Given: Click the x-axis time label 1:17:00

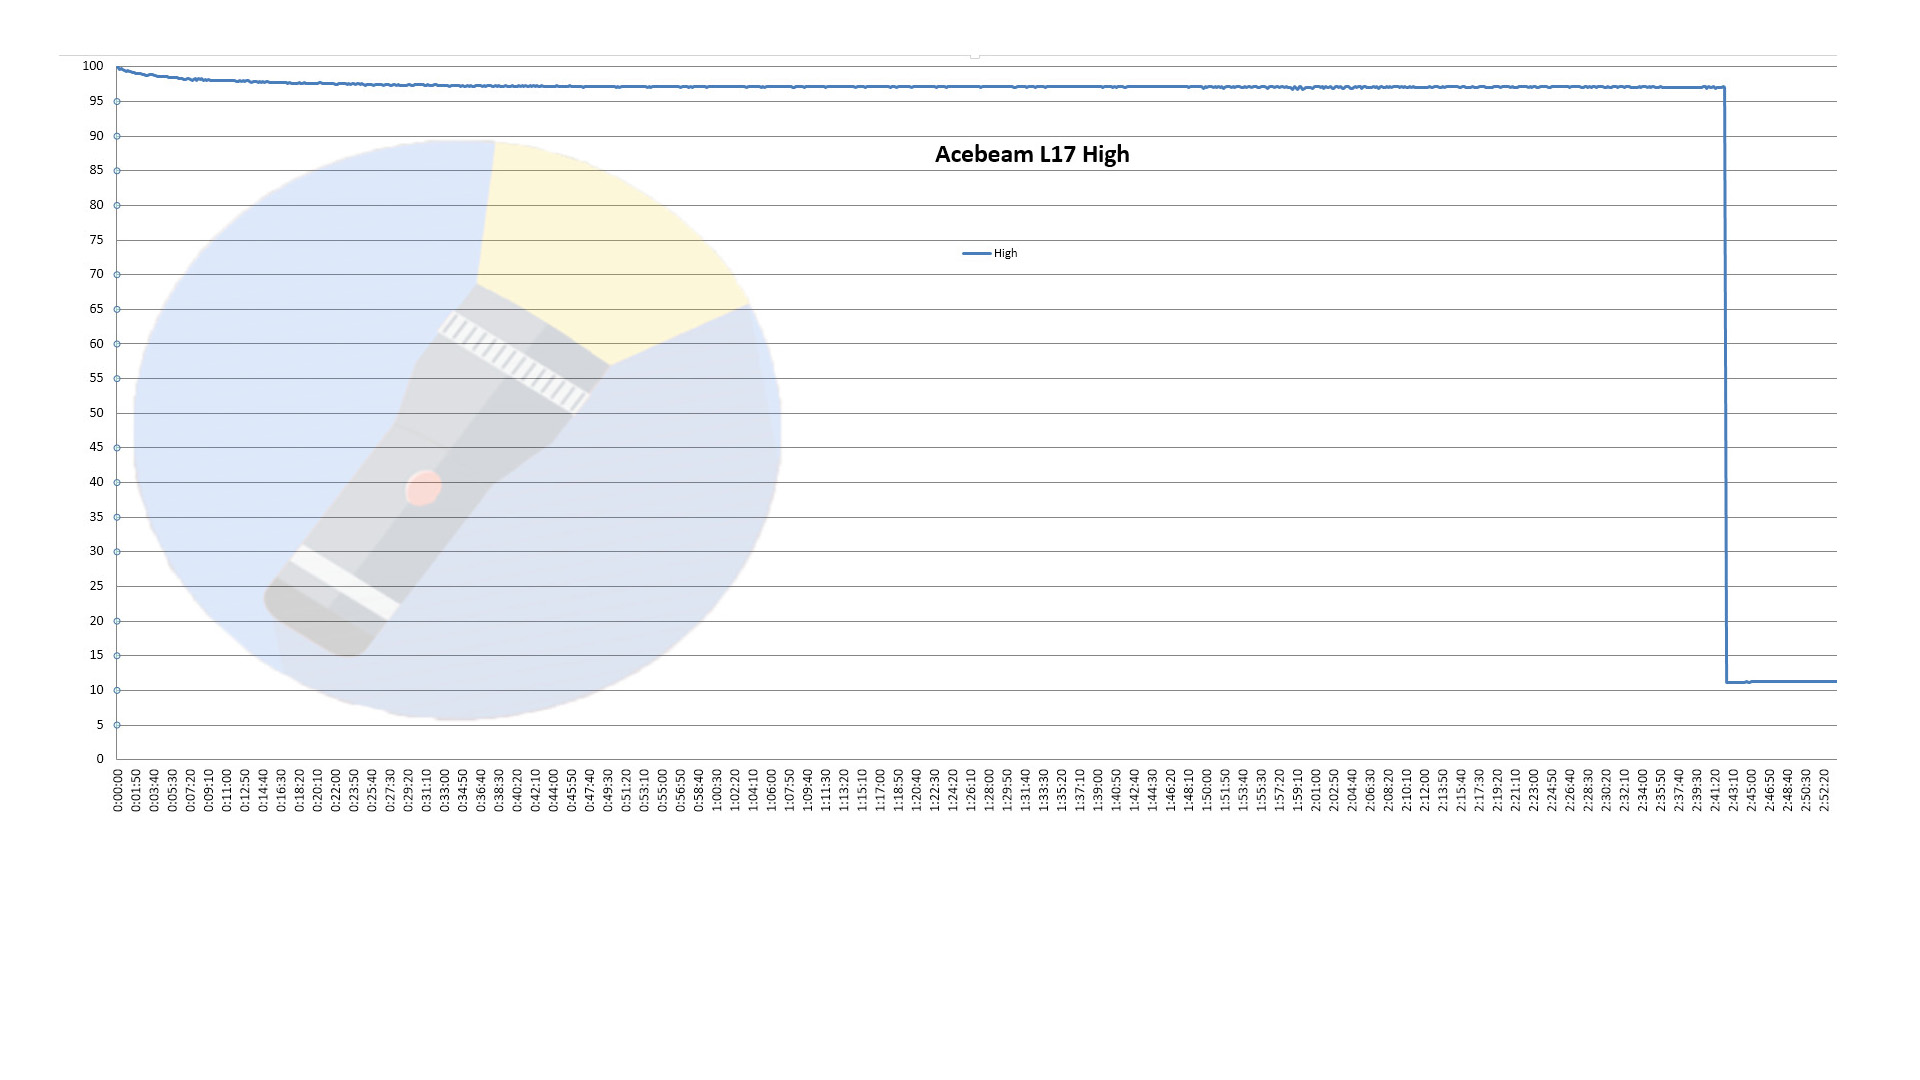Looking at the screenshot, I should tap(880, 790).
